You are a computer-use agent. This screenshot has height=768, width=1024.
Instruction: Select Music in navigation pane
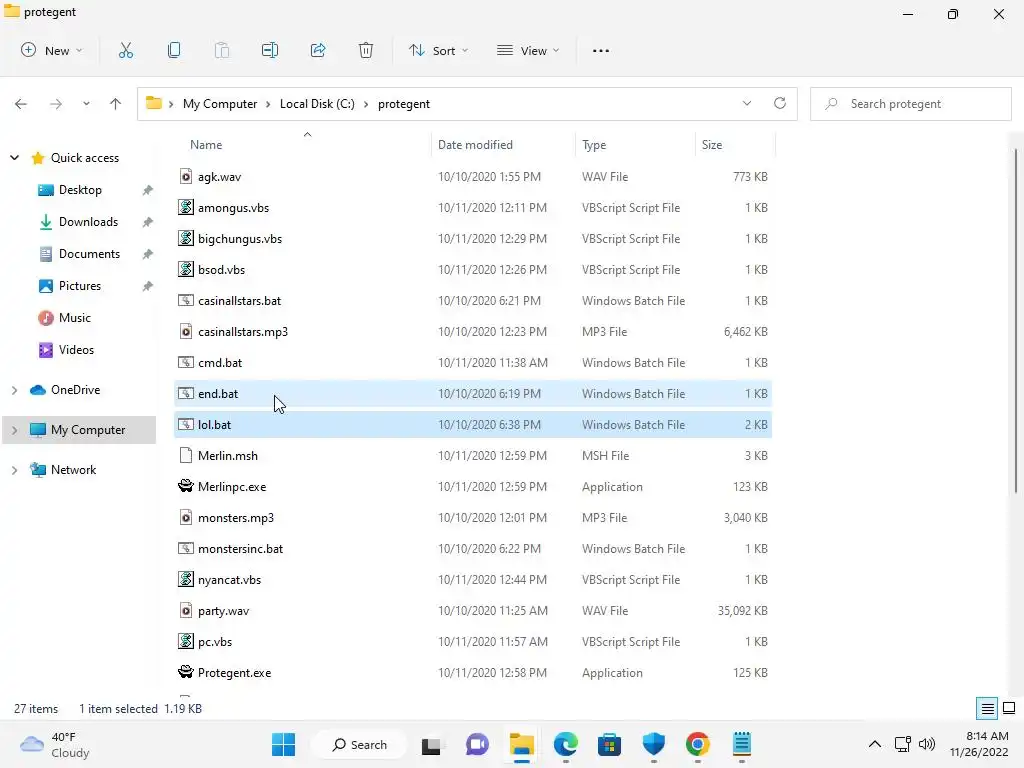[x=74, y=318]
